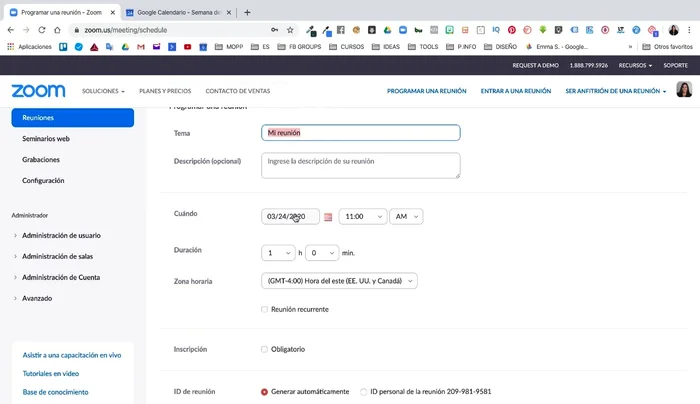700x404 pixels.
Task: Click browser back arrow
Action: tap(11, 30)
